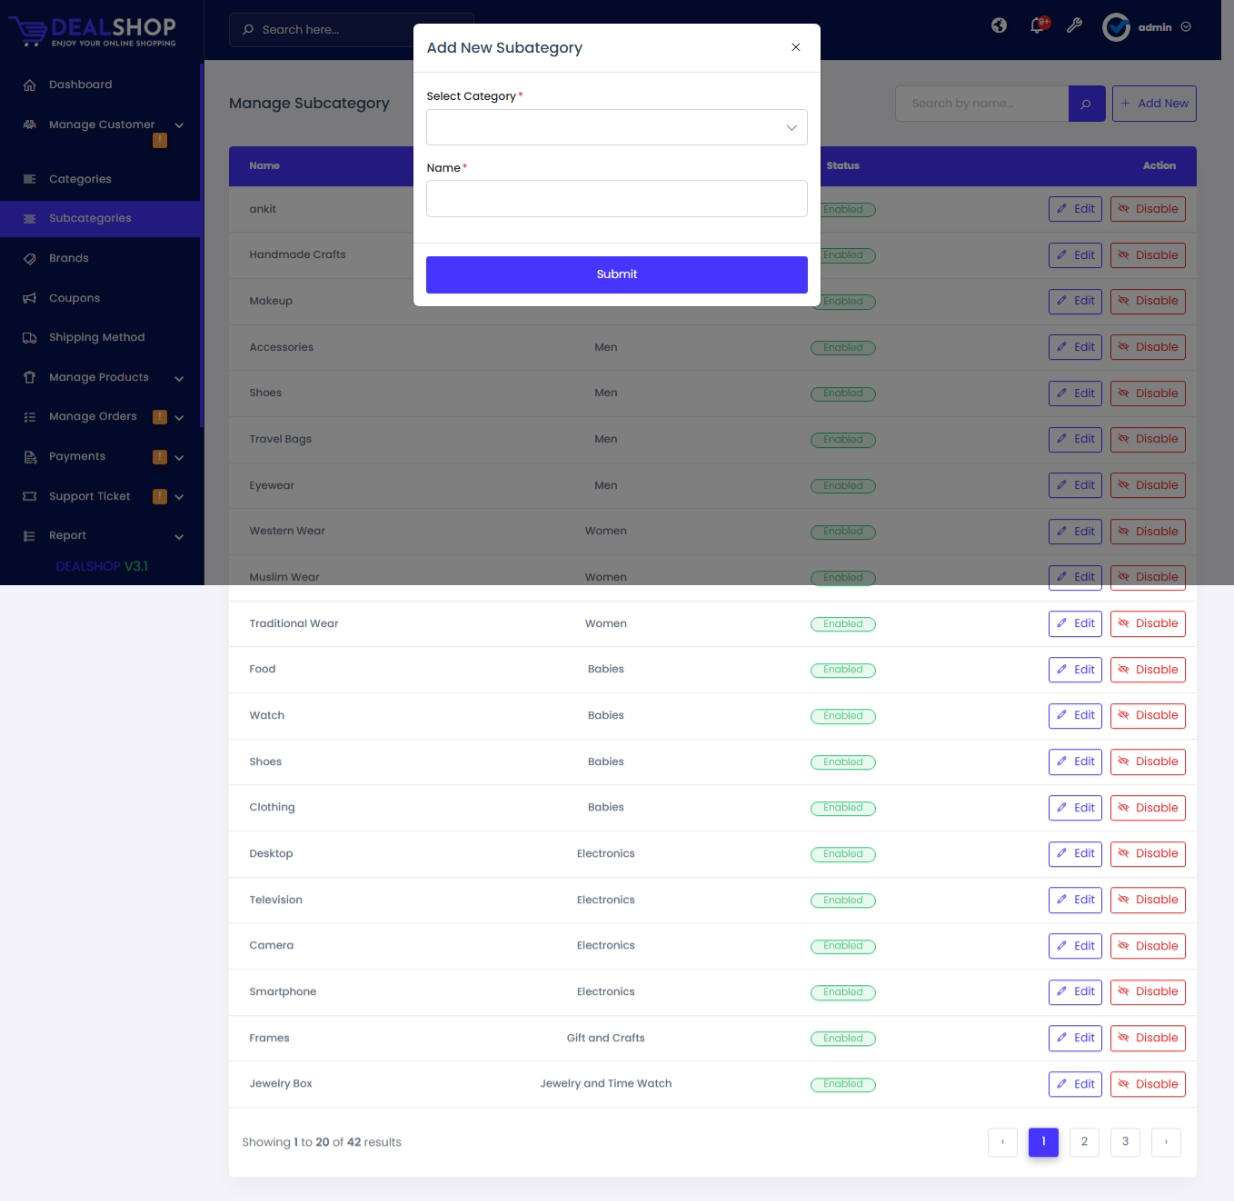Click the admin profile avatar
The image size is (1234, 1201).
click(1116, 27)
